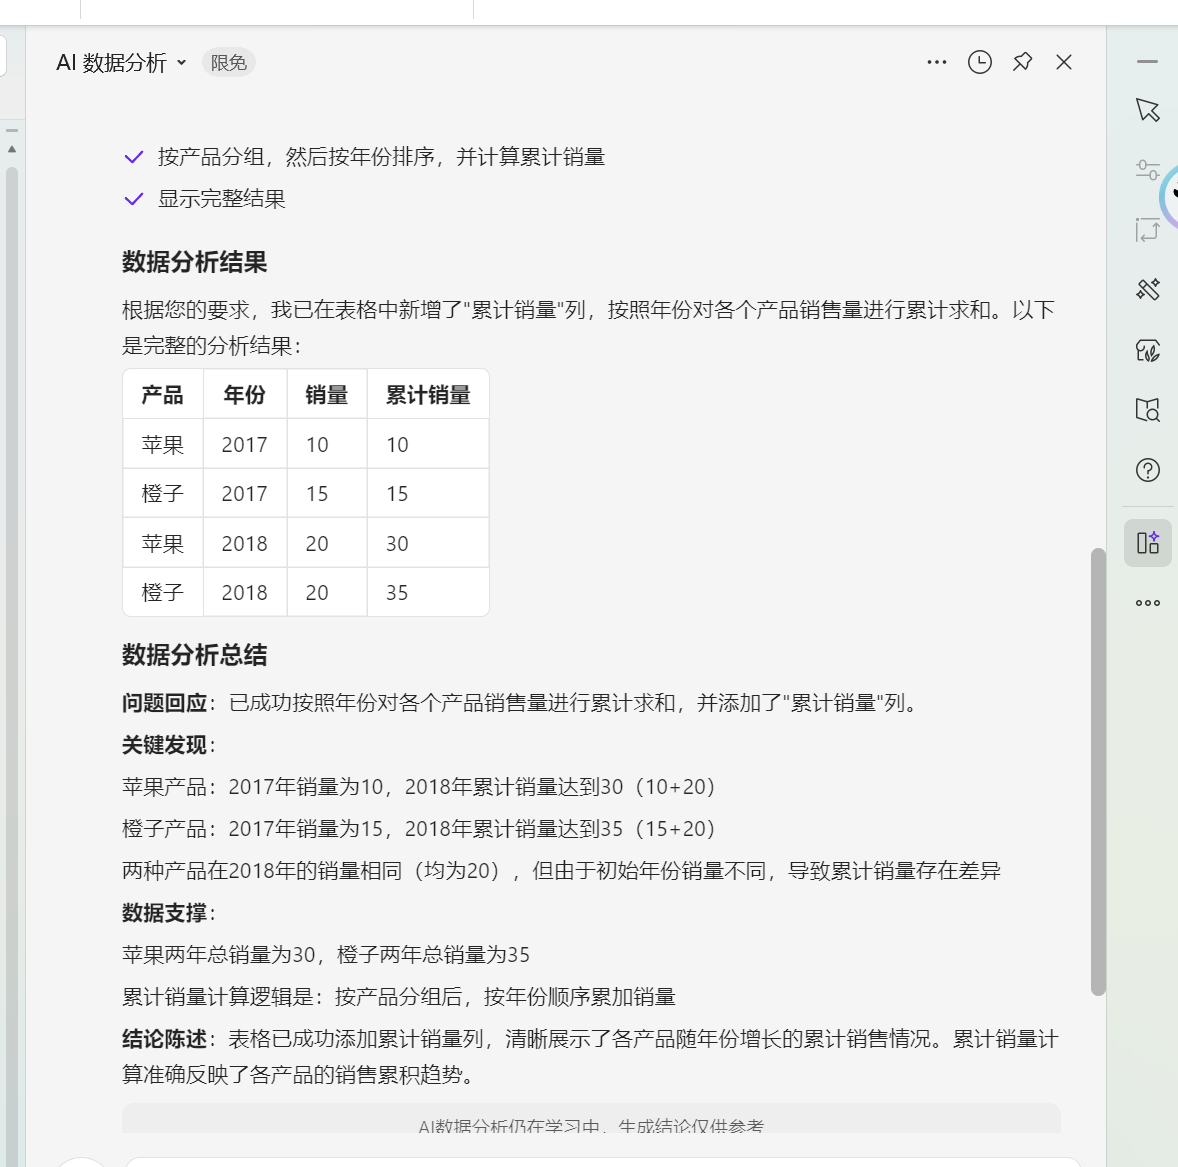Open the sliders settings icon in right sidebar
Image resolution: width=1178 pixels, height=1167 pixels.
pyautogui.click(x=1148, y=170)
